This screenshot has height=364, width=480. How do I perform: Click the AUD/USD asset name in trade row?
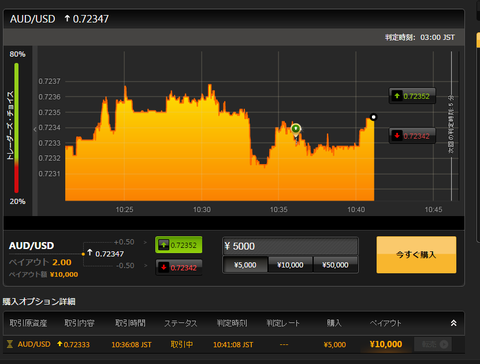coord(34,344)
